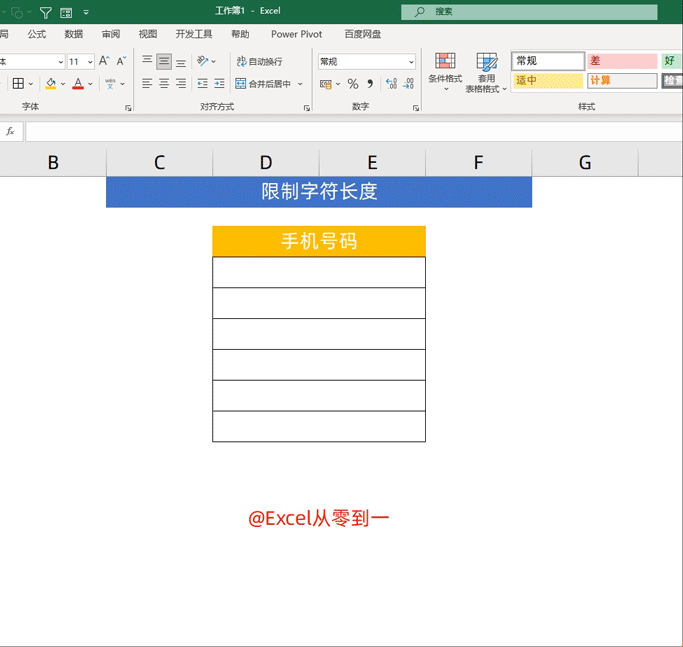Open the 数据 ribbon tab
Screen dimensions: 683x647
[x=74, y=34]
